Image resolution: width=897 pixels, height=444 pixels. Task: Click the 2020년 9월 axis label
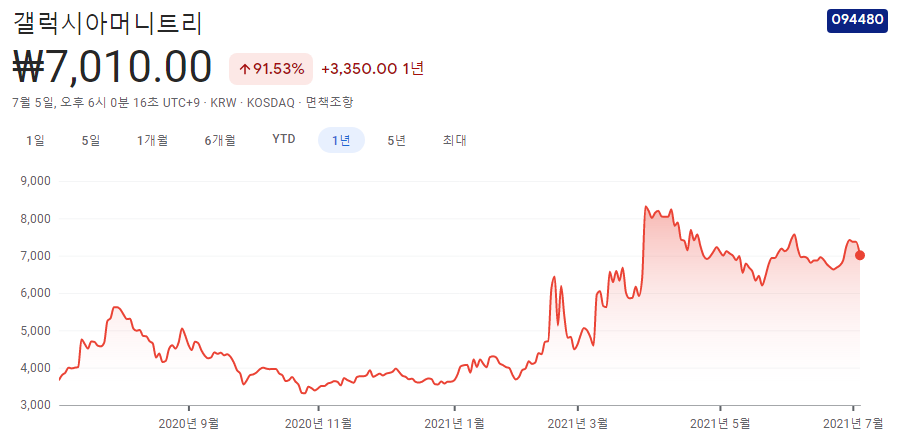(x=188, y=424)
